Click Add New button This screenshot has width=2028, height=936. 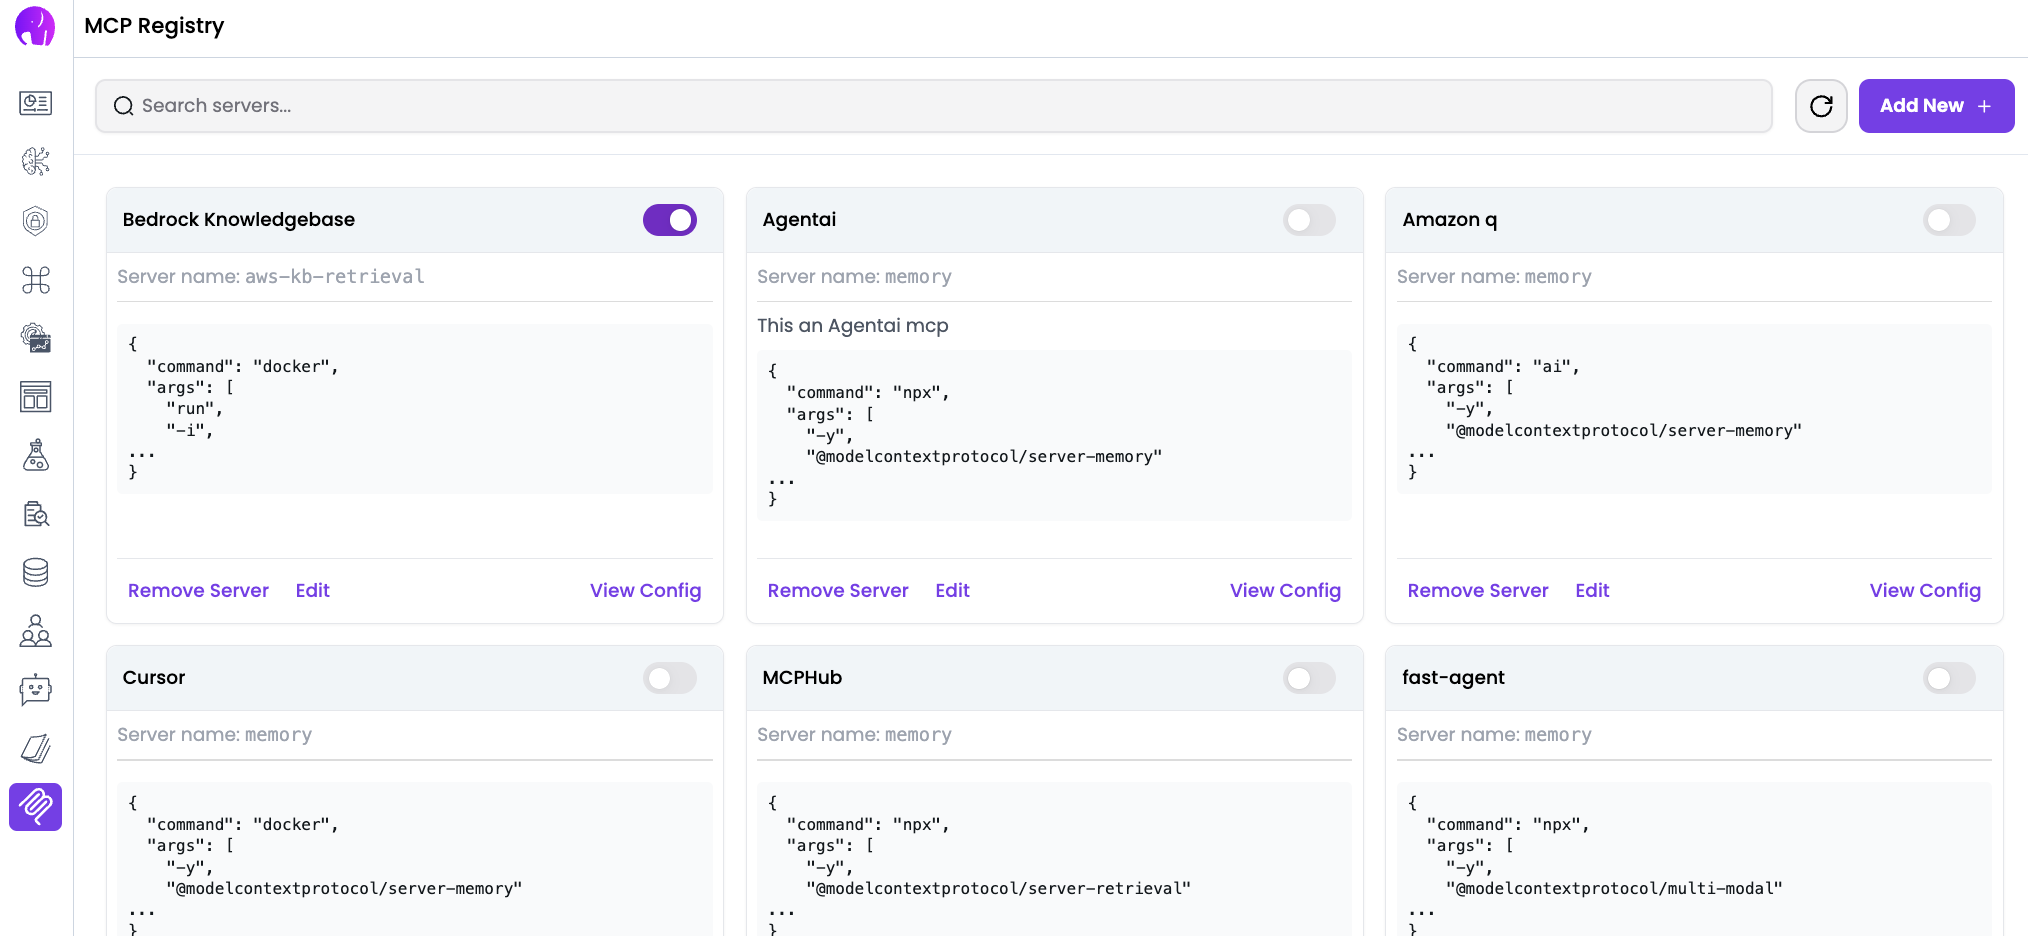1935,106
